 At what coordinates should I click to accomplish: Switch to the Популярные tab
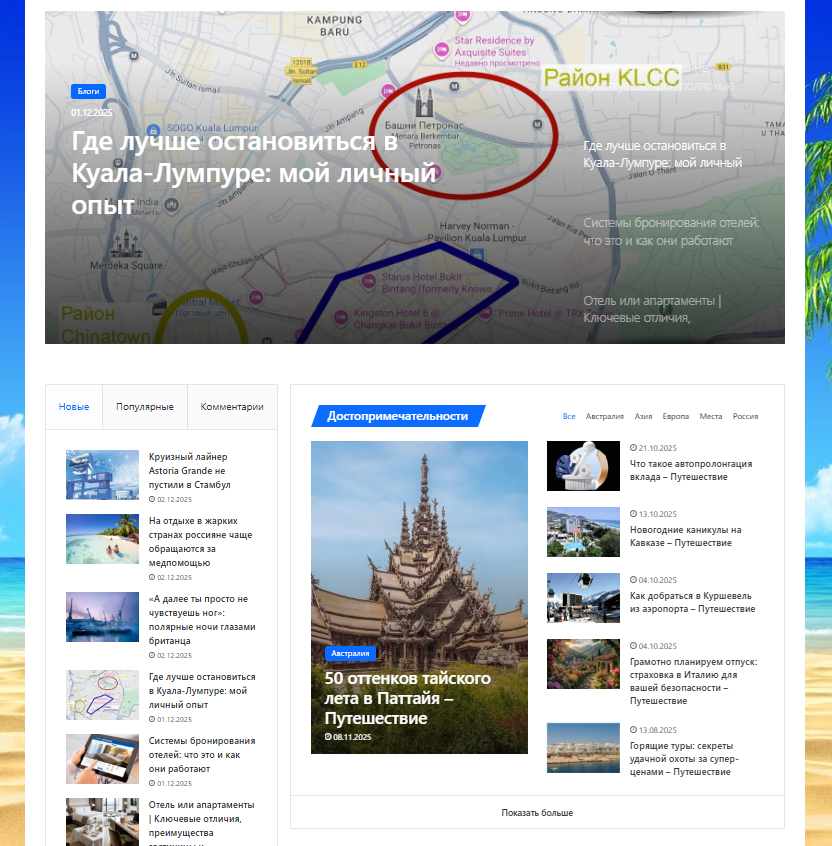point(145,407)
